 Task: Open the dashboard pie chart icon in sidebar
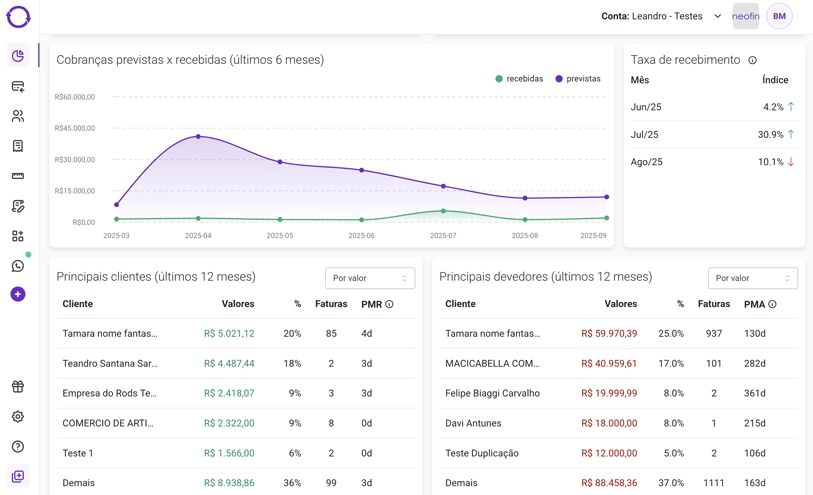tap(18, 56)
